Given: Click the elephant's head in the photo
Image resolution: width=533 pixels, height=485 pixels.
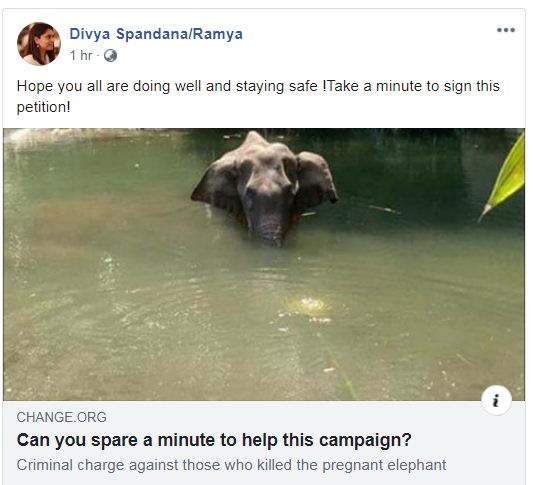Looking at the screenshot, I should 265,177.
